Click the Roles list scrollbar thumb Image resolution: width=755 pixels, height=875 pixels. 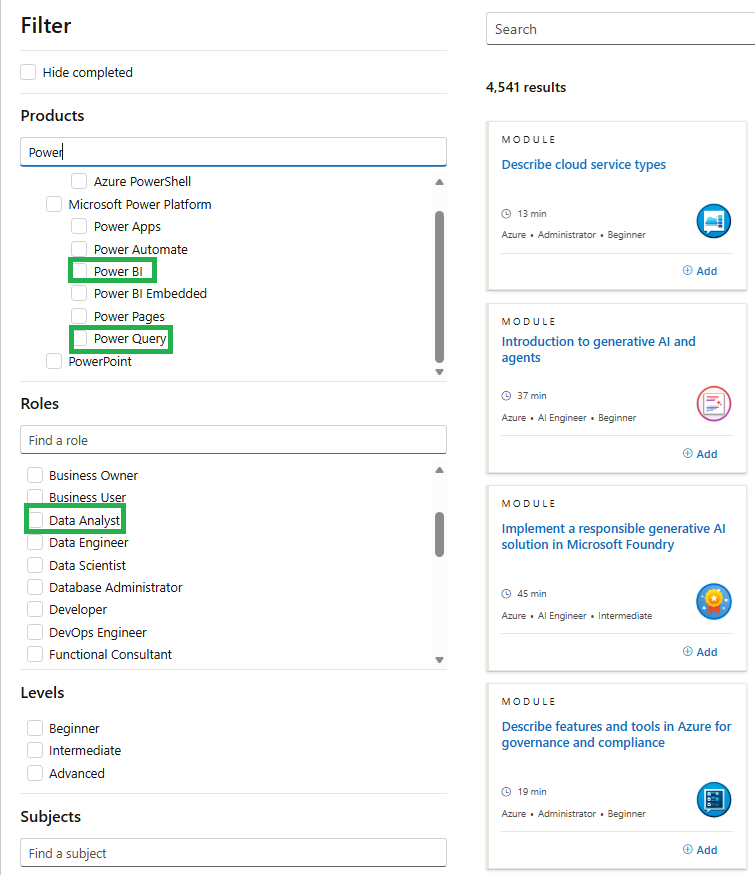click(x=440, y=535)
